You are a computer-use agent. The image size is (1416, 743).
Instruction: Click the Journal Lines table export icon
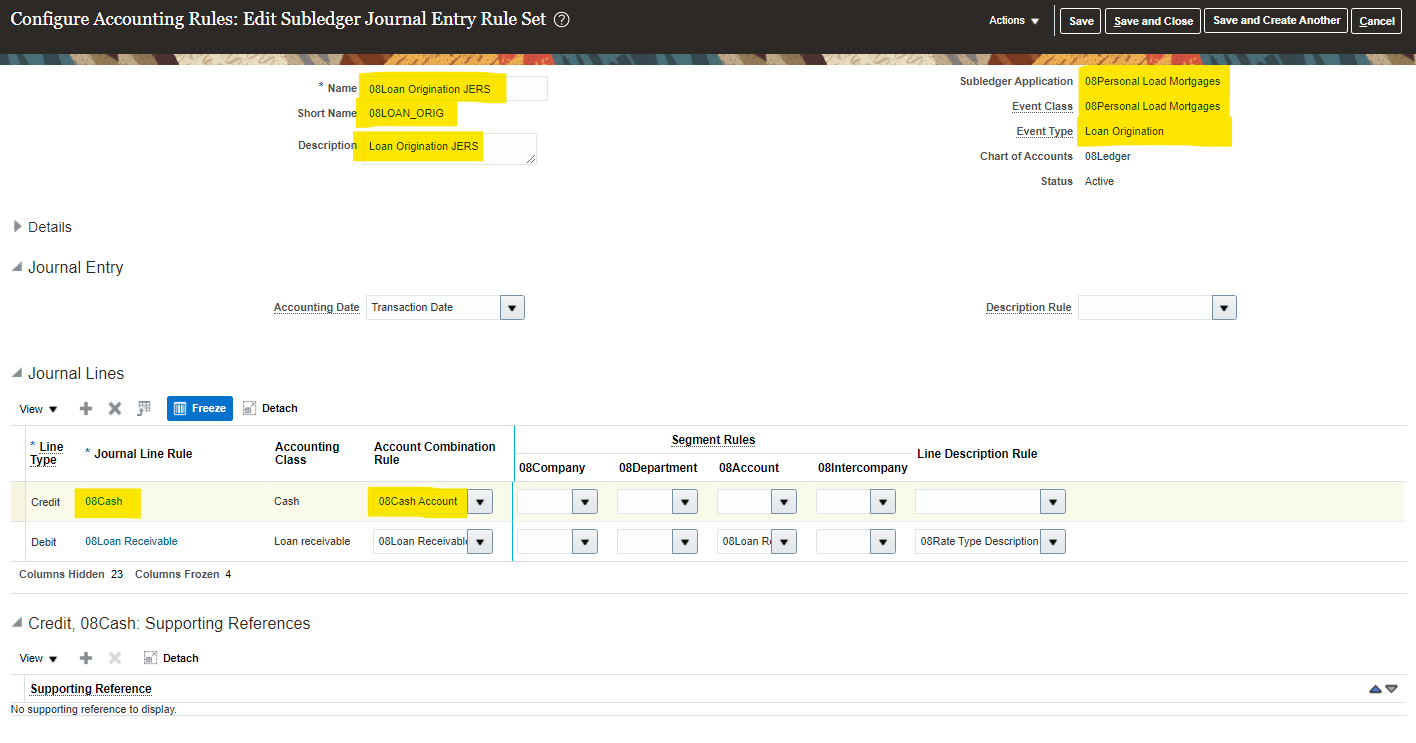[144, 408]
